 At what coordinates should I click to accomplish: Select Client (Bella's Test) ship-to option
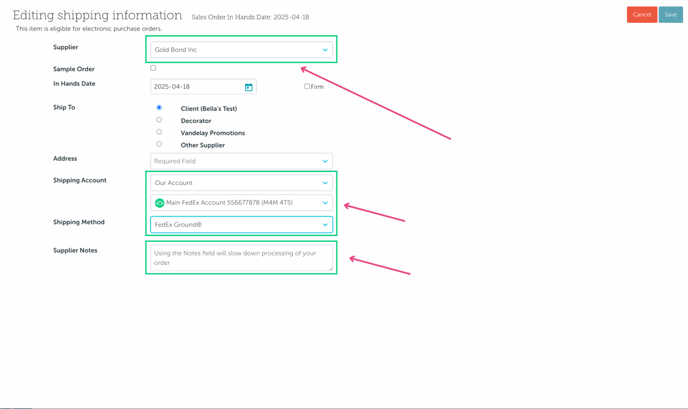(x=159, y=108)
